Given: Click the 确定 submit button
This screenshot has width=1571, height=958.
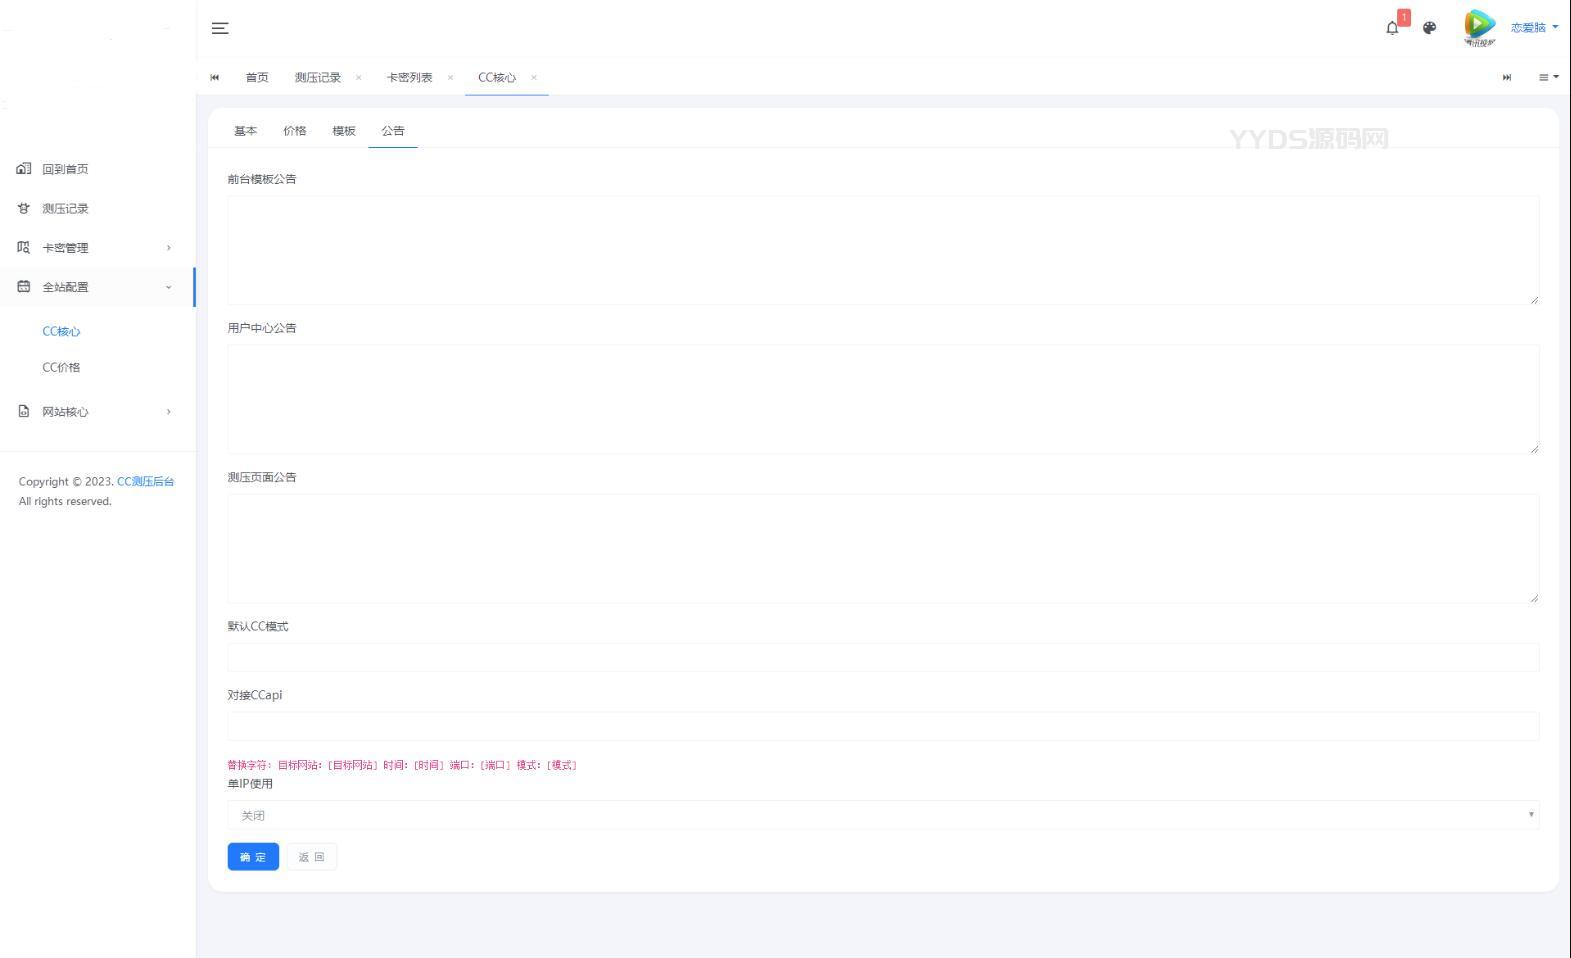Looking at the screenshot, I should [253, 857].
